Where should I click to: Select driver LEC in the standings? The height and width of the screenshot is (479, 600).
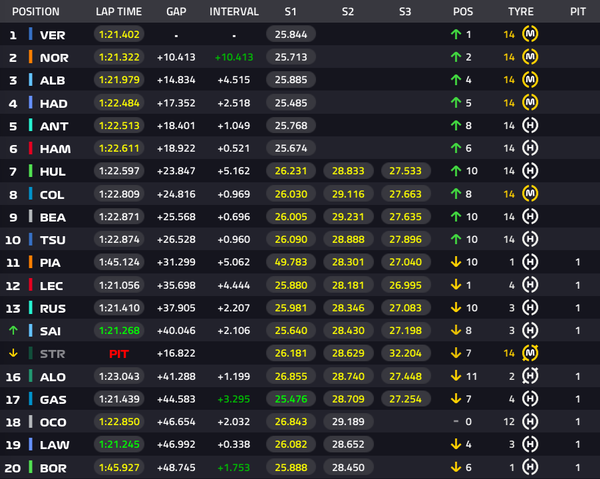(51, 286)
